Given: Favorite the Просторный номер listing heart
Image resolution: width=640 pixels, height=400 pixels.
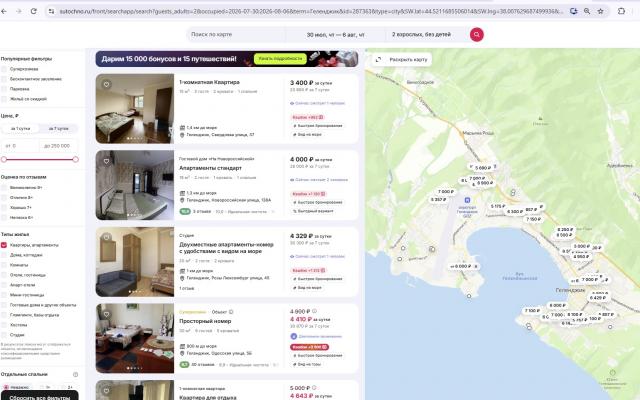Looking at the screenshot, I should tap(106, 314).
